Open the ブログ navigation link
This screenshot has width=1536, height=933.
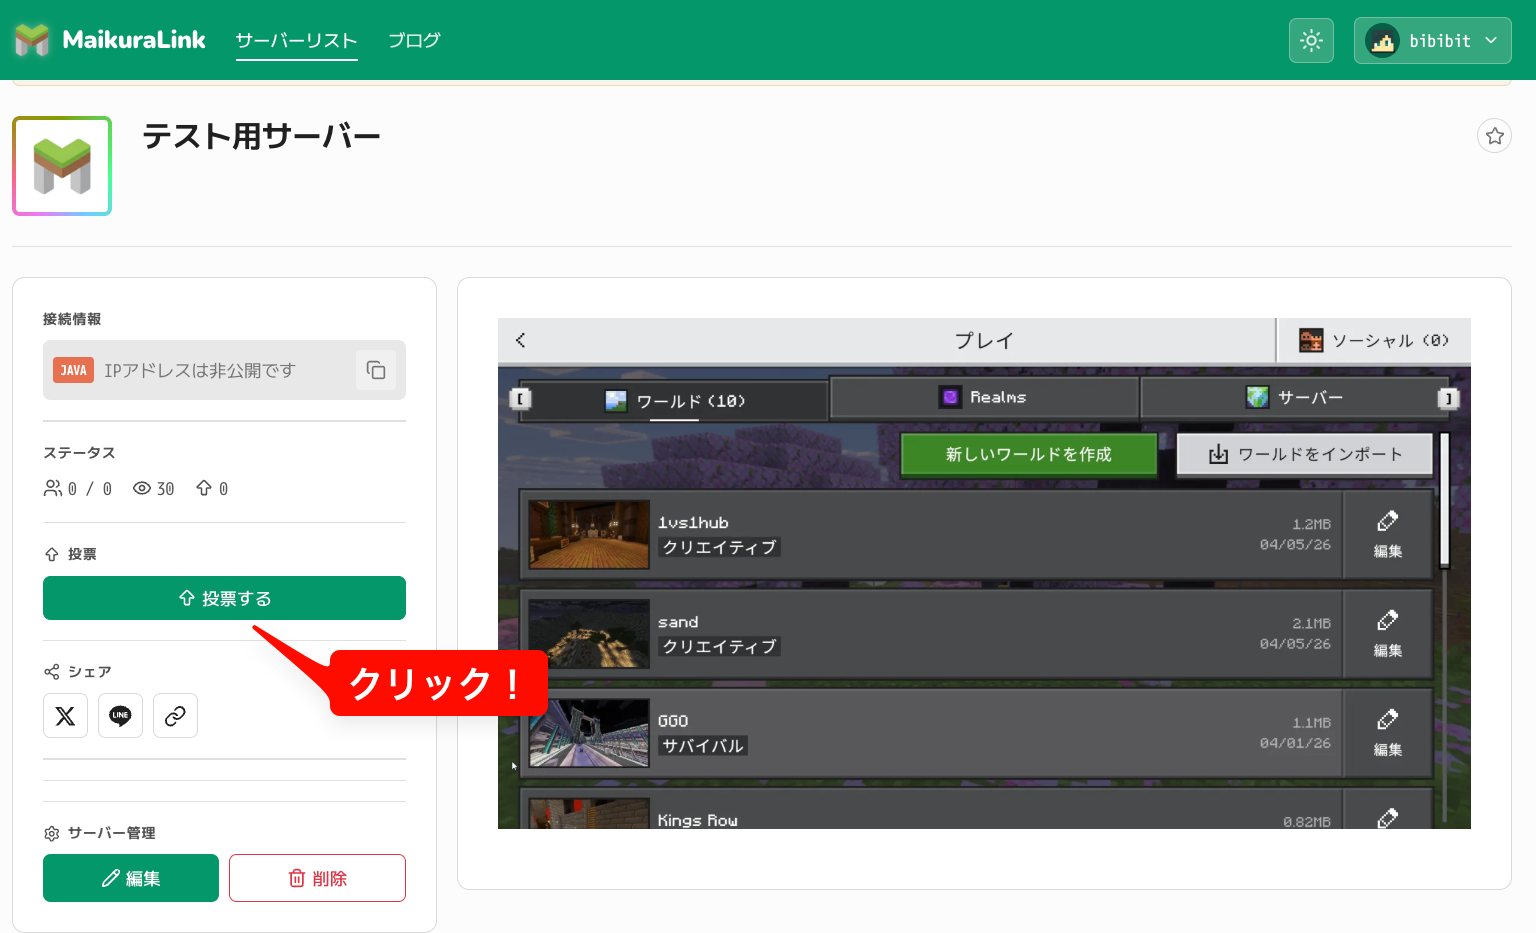coord(414,40)
